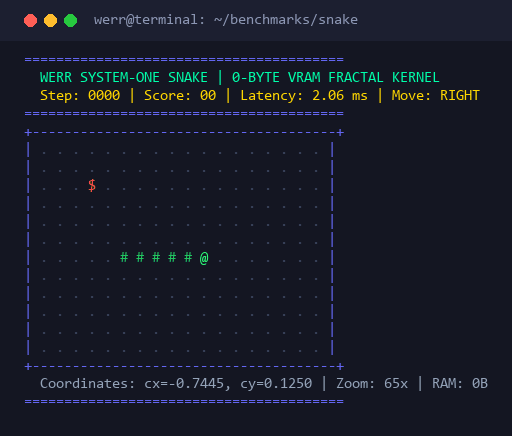Click the red close window button
The height and width of the screenshot is (436, 512).
[30, 20]
